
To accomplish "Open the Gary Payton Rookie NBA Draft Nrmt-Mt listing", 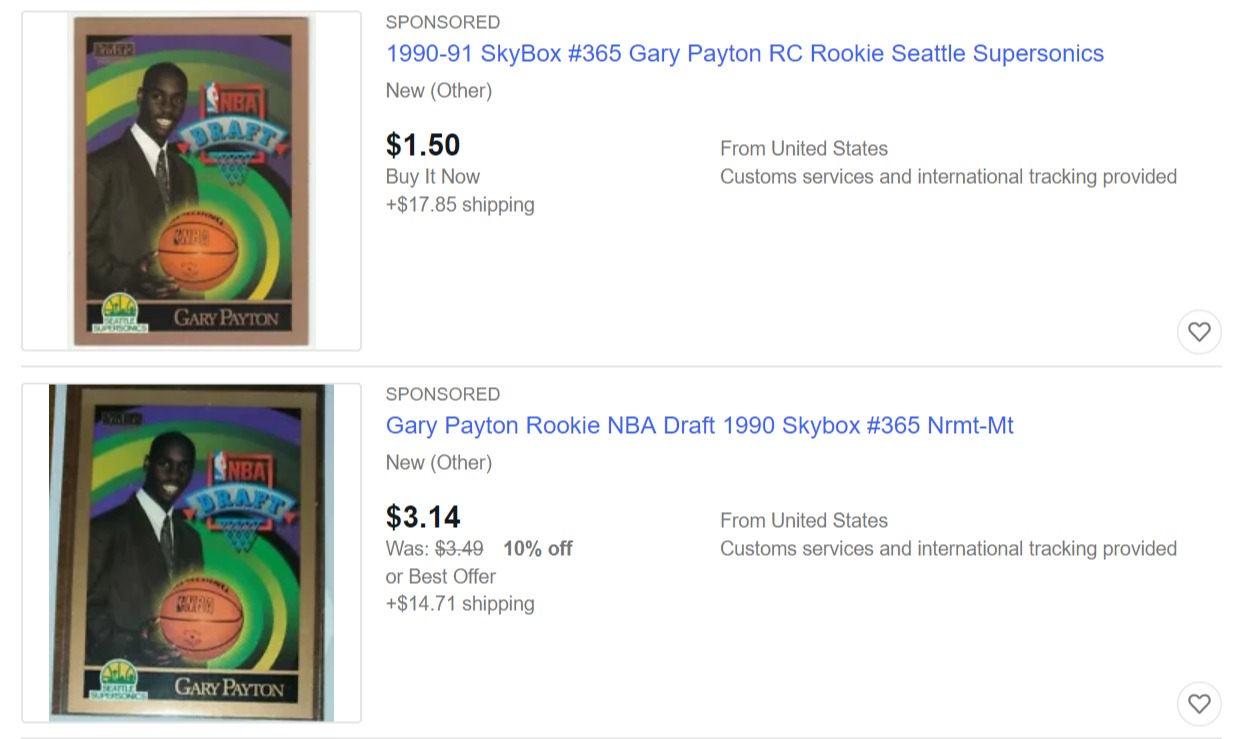I will (699, 426).
